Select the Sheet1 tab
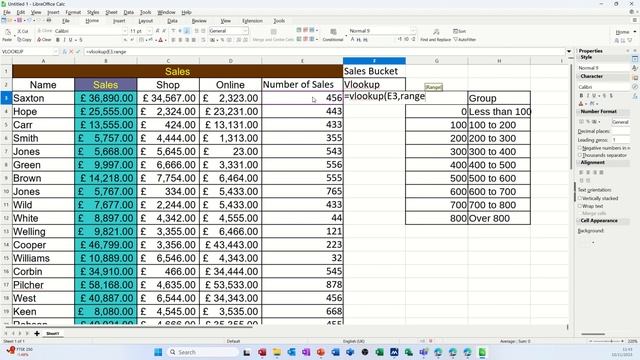 point(52,333)
